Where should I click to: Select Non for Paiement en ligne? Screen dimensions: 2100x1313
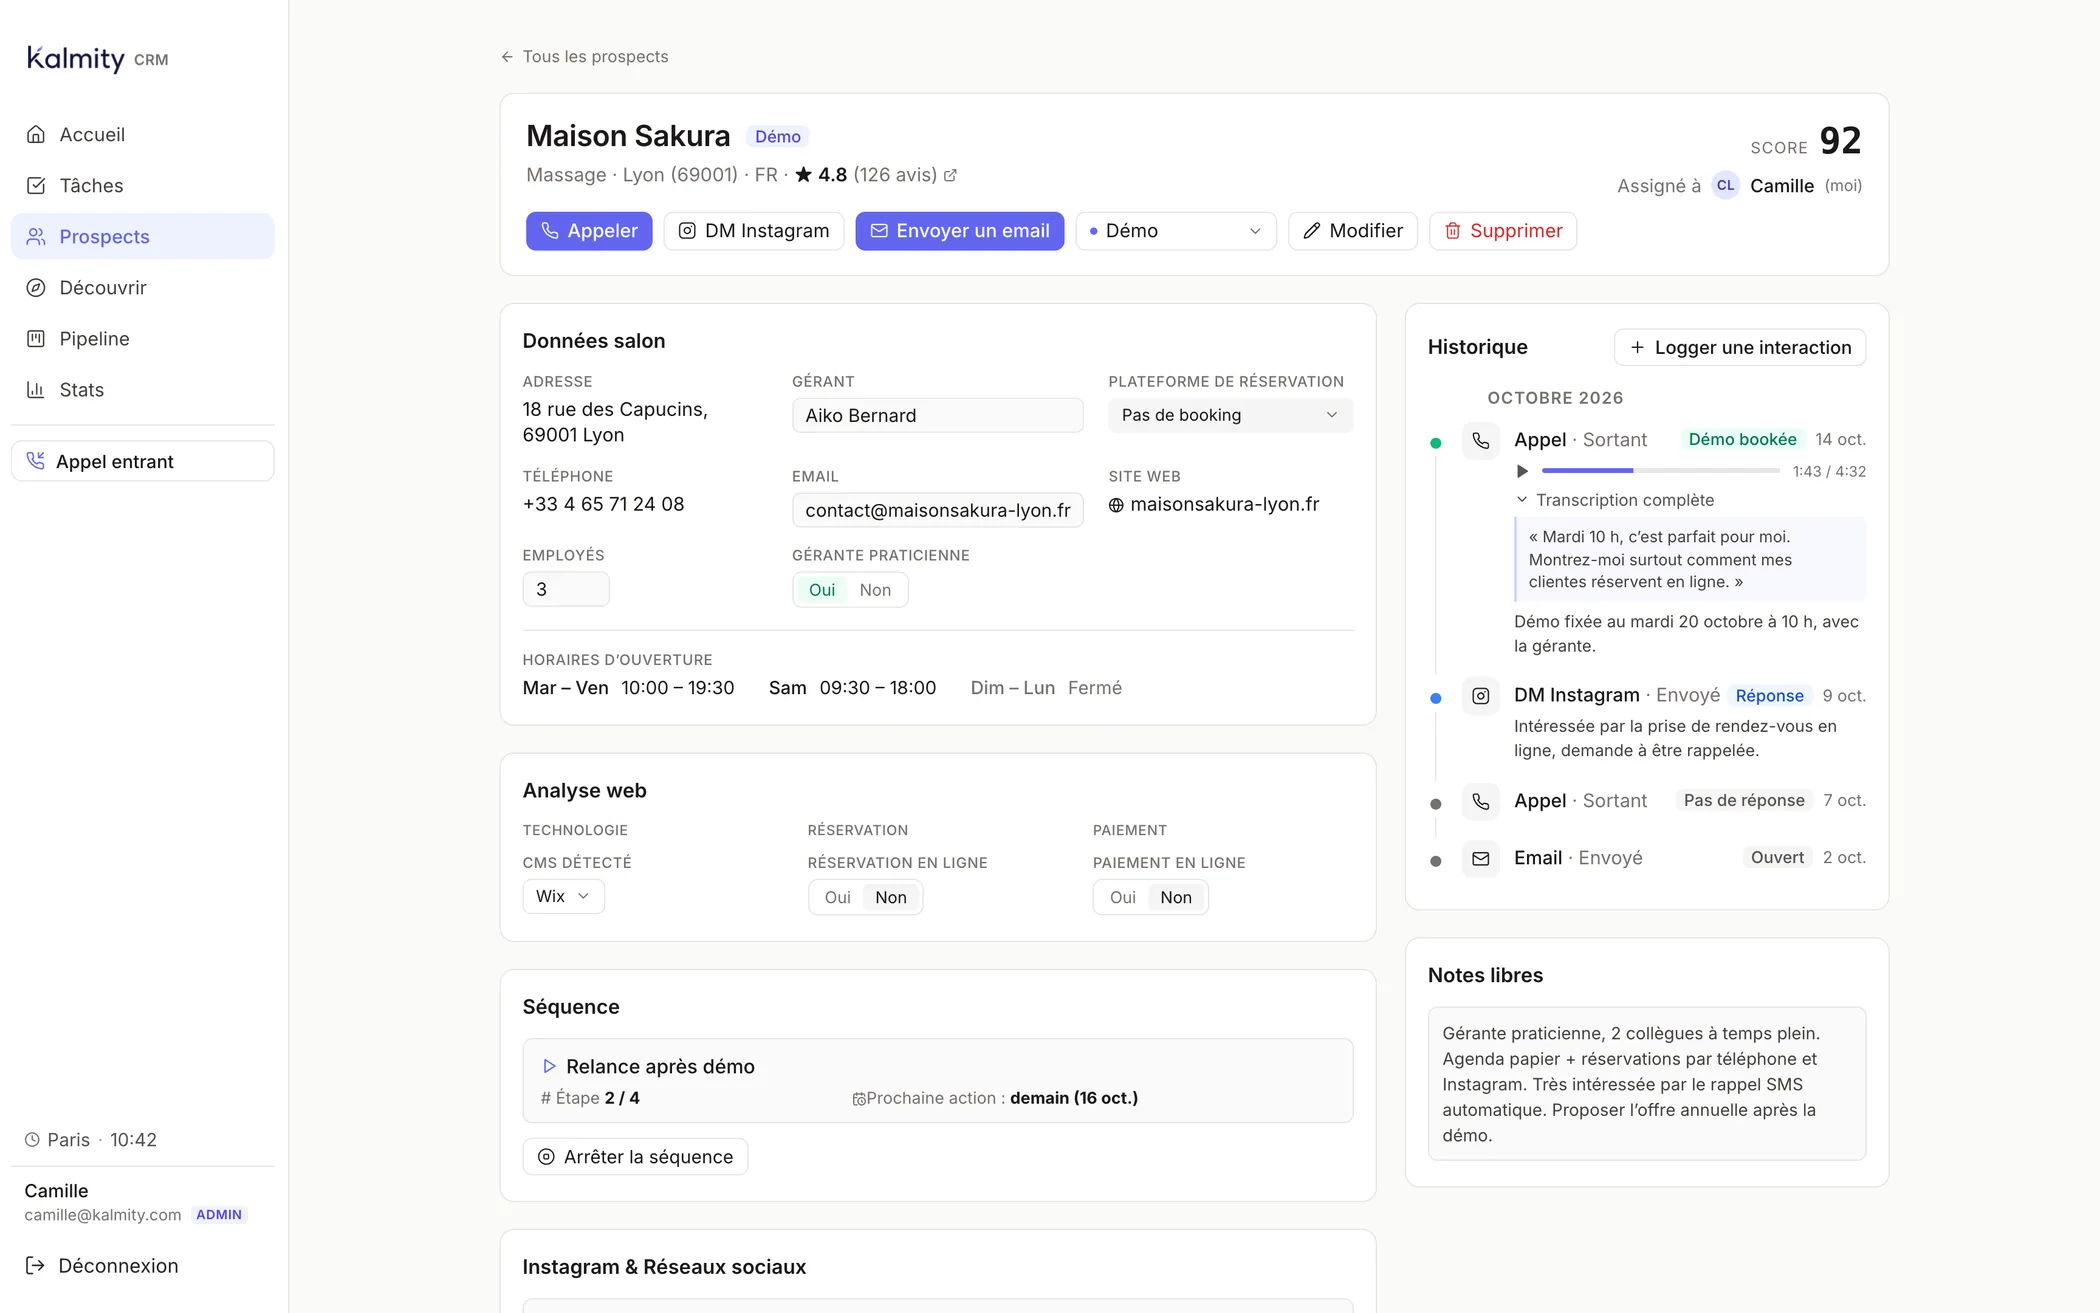pyautogui.click(x=1176, y=897)
